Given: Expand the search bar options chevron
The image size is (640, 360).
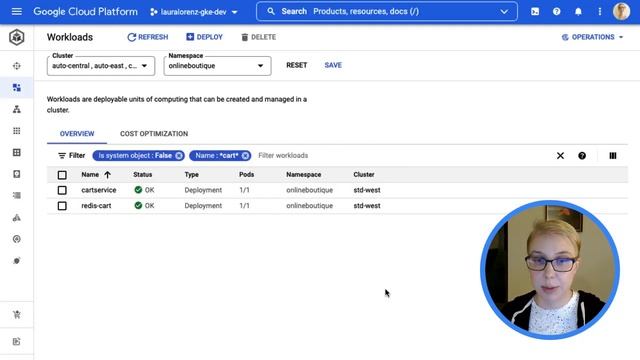Looking at the screenshot, I should 504,11.
